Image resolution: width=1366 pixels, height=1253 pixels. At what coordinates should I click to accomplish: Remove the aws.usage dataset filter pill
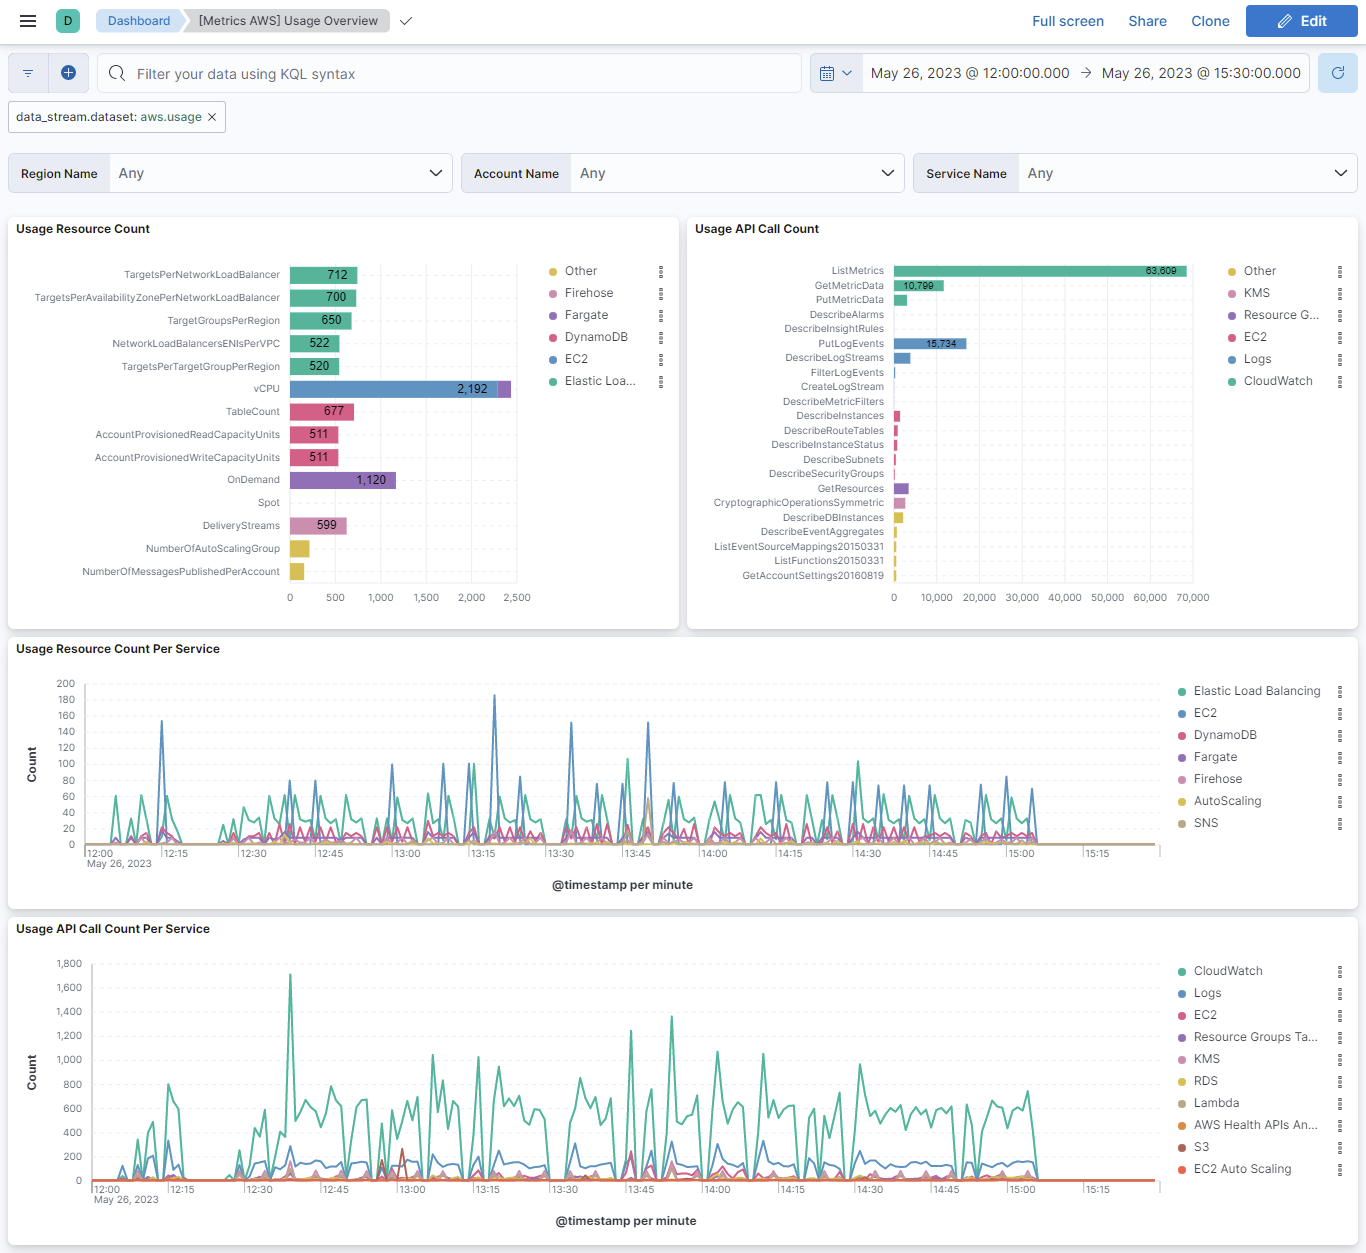(x=211, y=116)
